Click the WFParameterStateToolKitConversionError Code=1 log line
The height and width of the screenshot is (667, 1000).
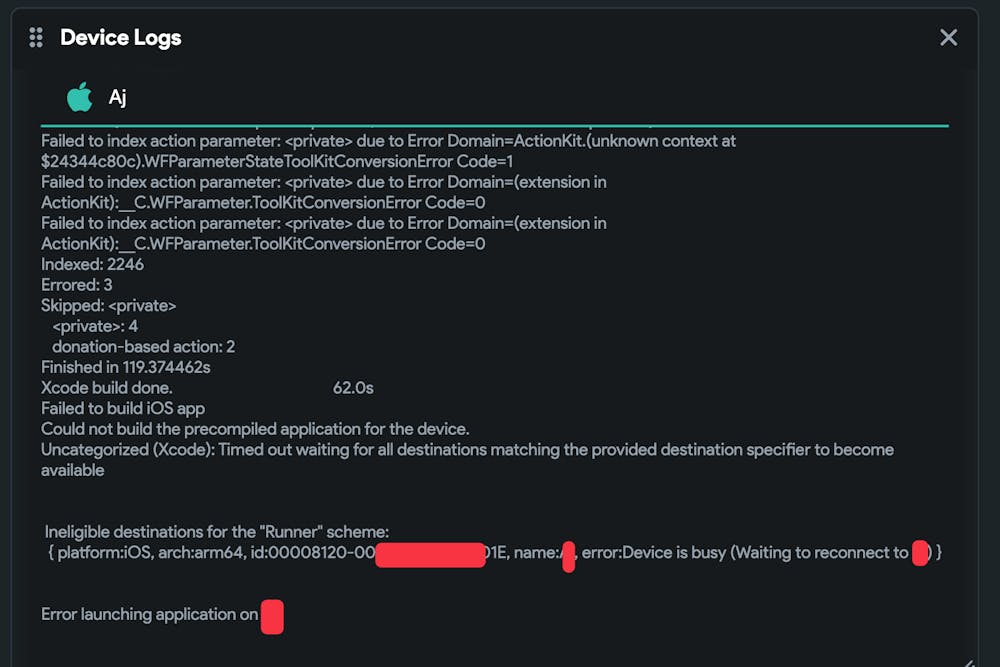click(277, 161)
